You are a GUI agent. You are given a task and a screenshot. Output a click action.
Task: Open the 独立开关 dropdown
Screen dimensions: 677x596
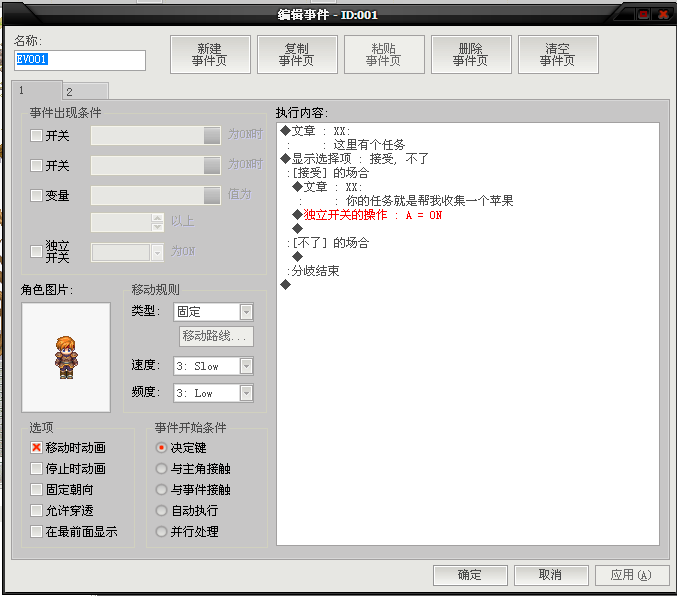tap(157, 253)
